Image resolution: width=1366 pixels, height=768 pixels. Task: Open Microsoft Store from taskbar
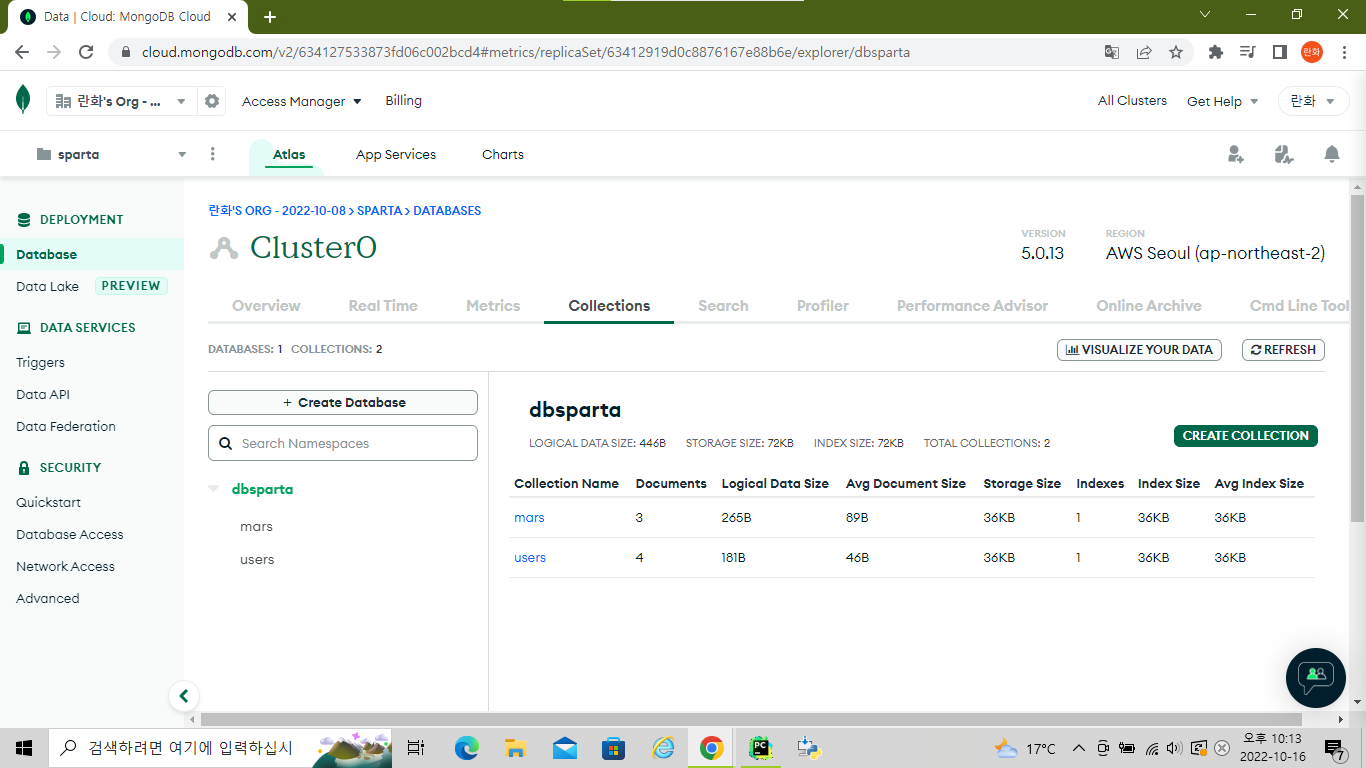[x=614, y=748]
